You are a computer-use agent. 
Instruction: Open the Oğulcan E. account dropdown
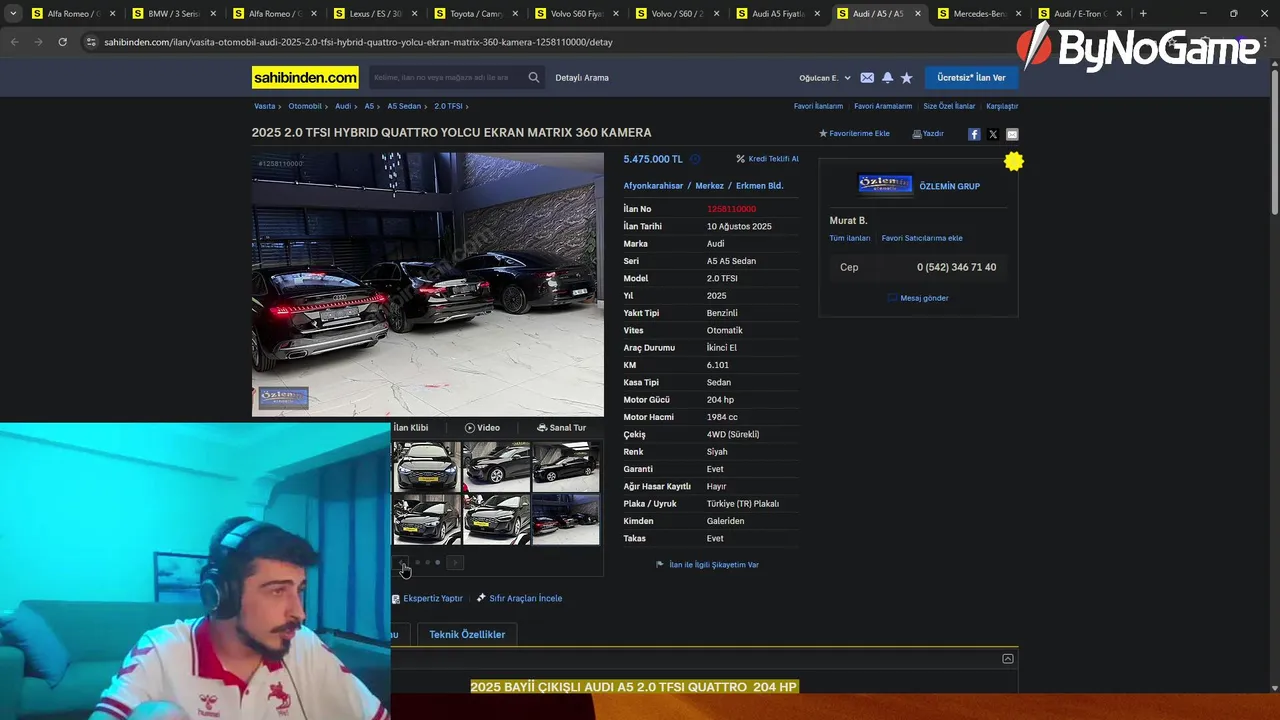825,78
